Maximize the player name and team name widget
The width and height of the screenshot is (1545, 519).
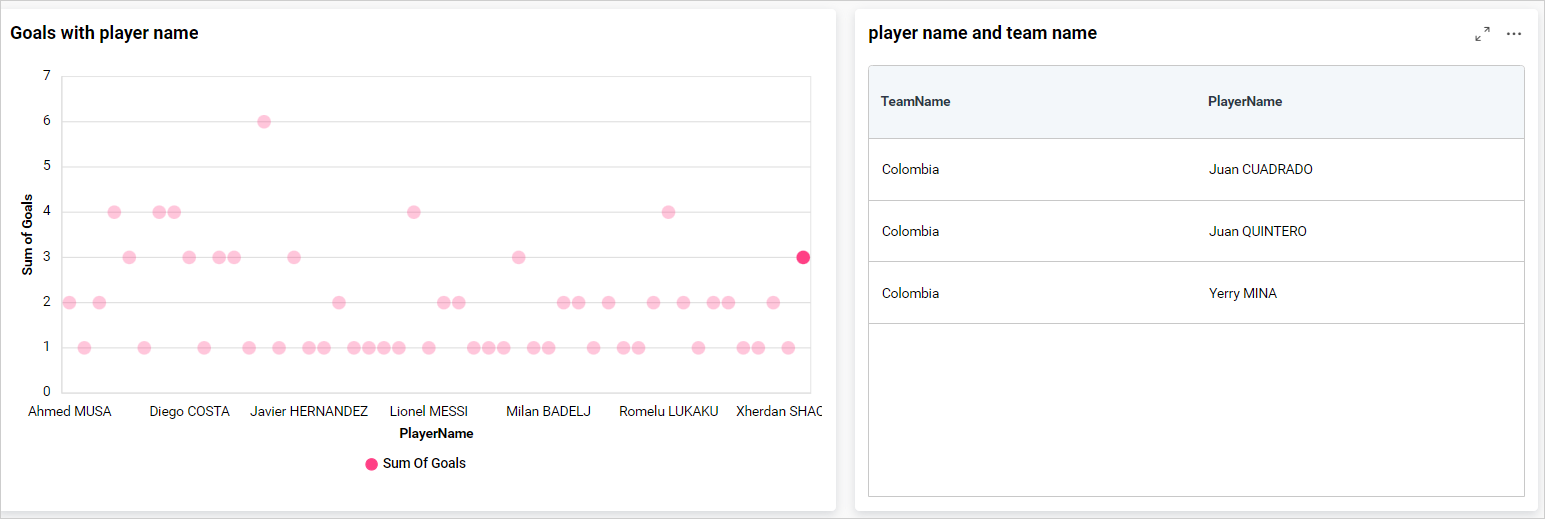click(x=1482, y=34)
